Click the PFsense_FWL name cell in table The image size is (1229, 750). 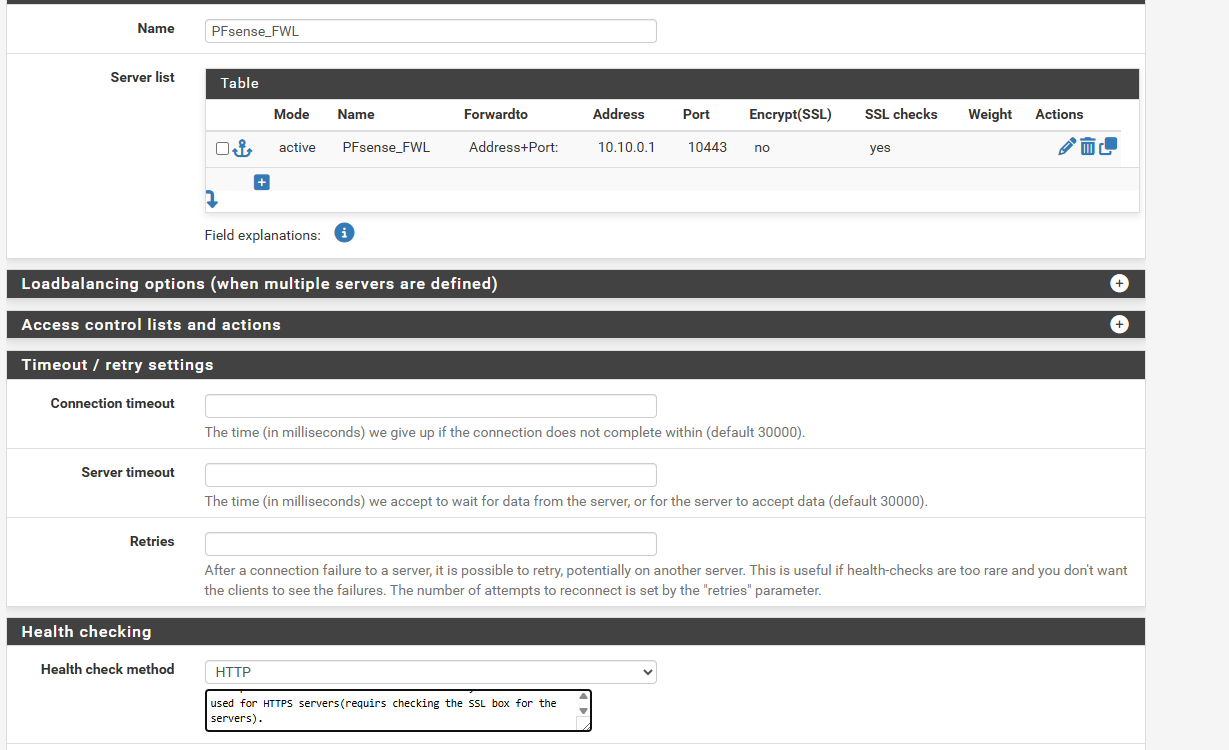point(386,147)
